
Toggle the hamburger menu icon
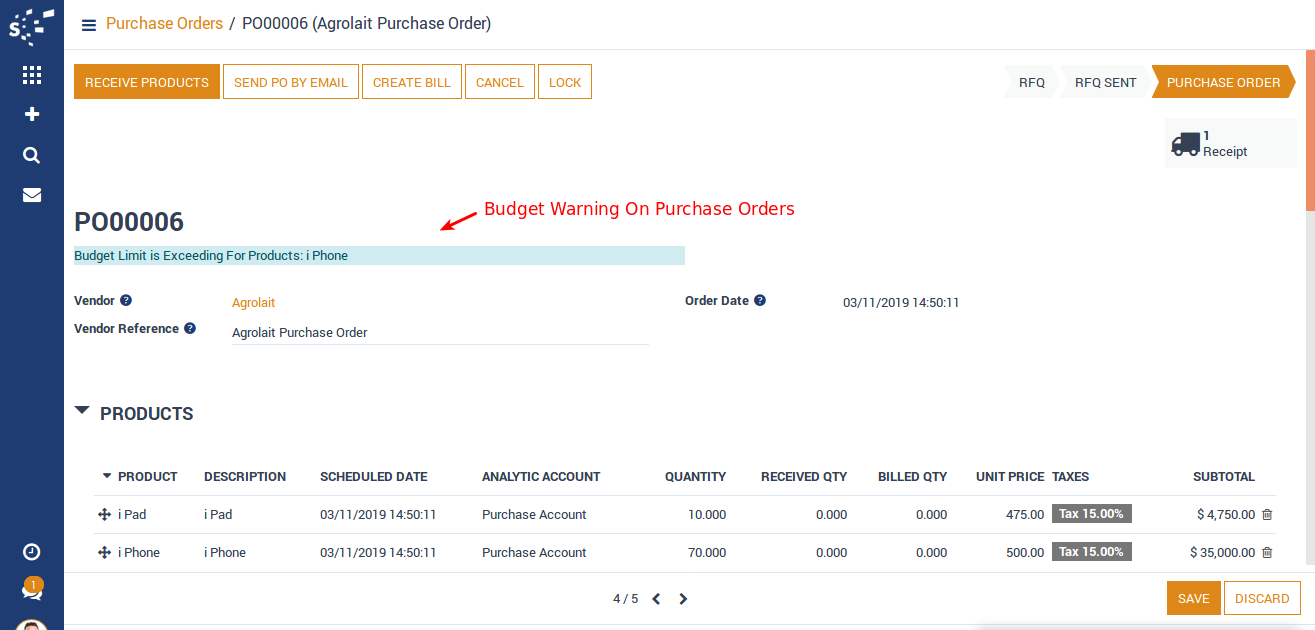(x=89, y=25)
